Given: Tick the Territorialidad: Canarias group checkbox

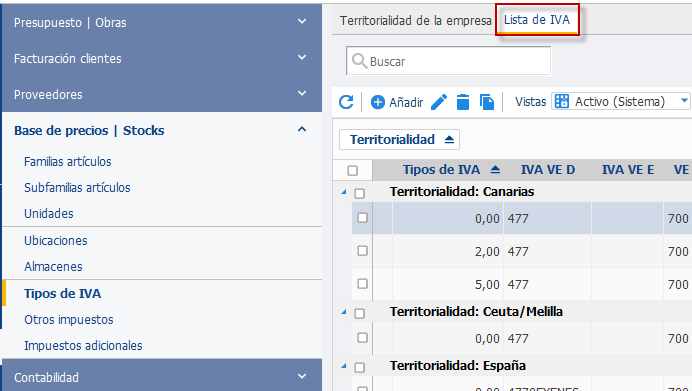Looking at the screenshot, I should tap(360, 193).
